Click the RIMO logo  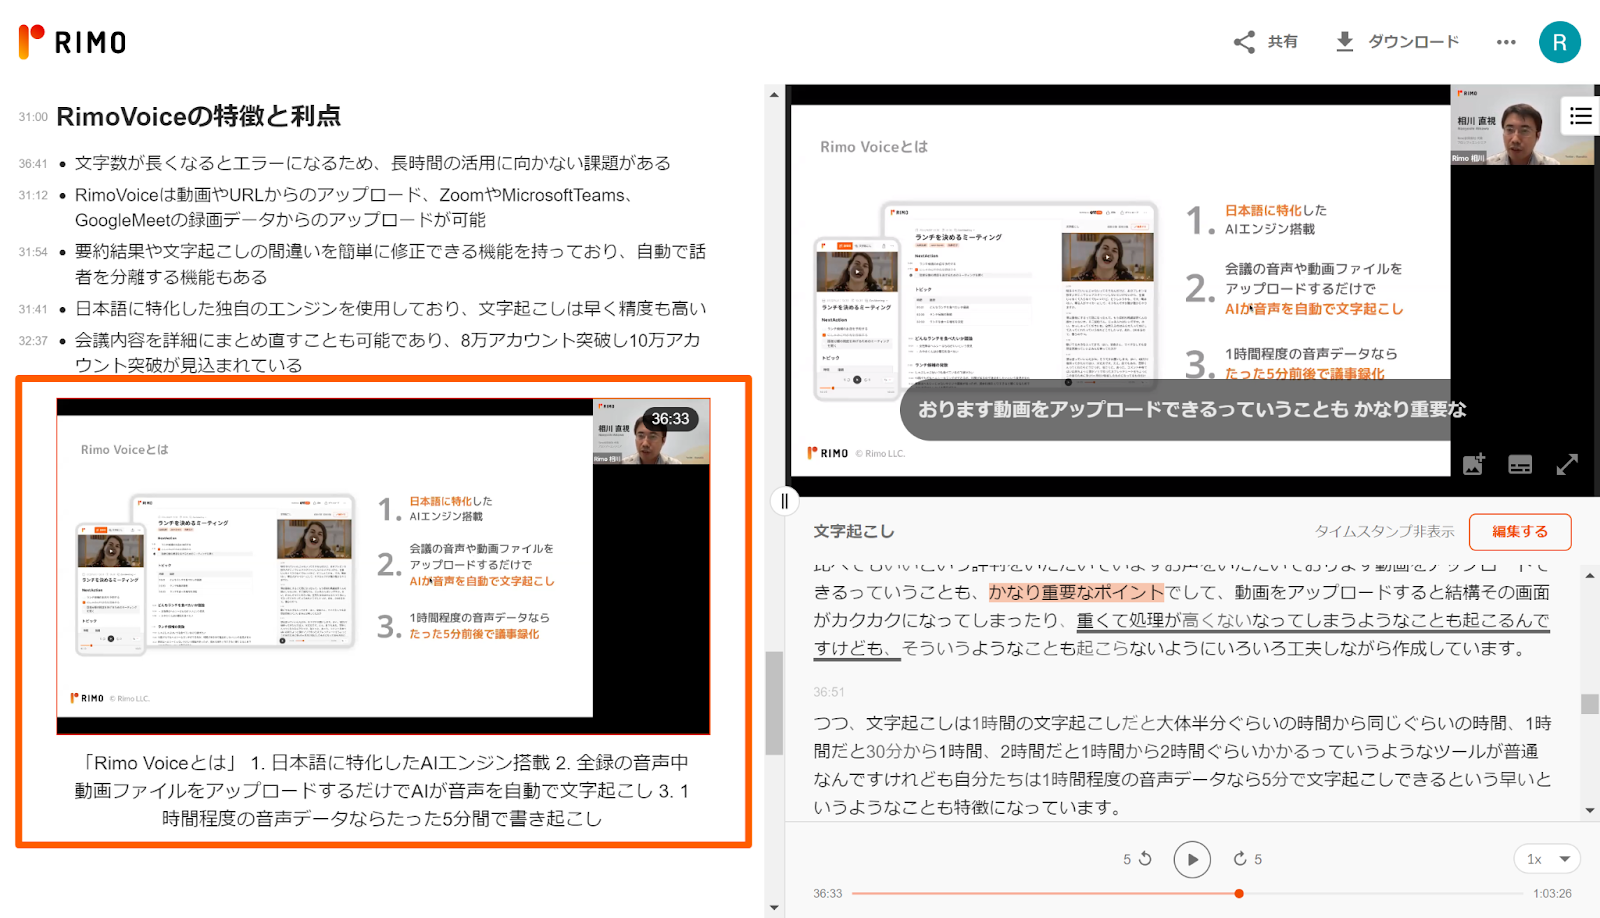coord(70,42)
